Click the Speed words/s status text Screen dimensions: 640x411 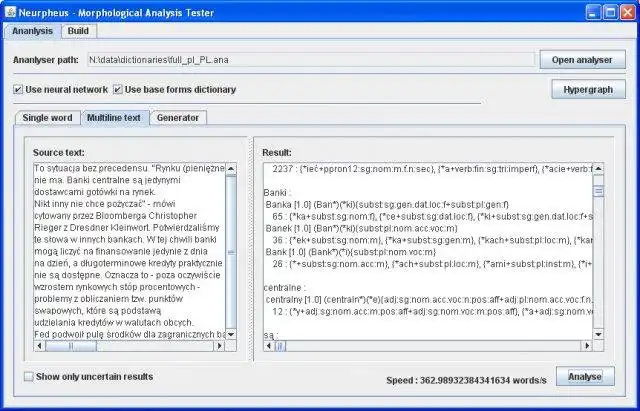click(466, 380)
